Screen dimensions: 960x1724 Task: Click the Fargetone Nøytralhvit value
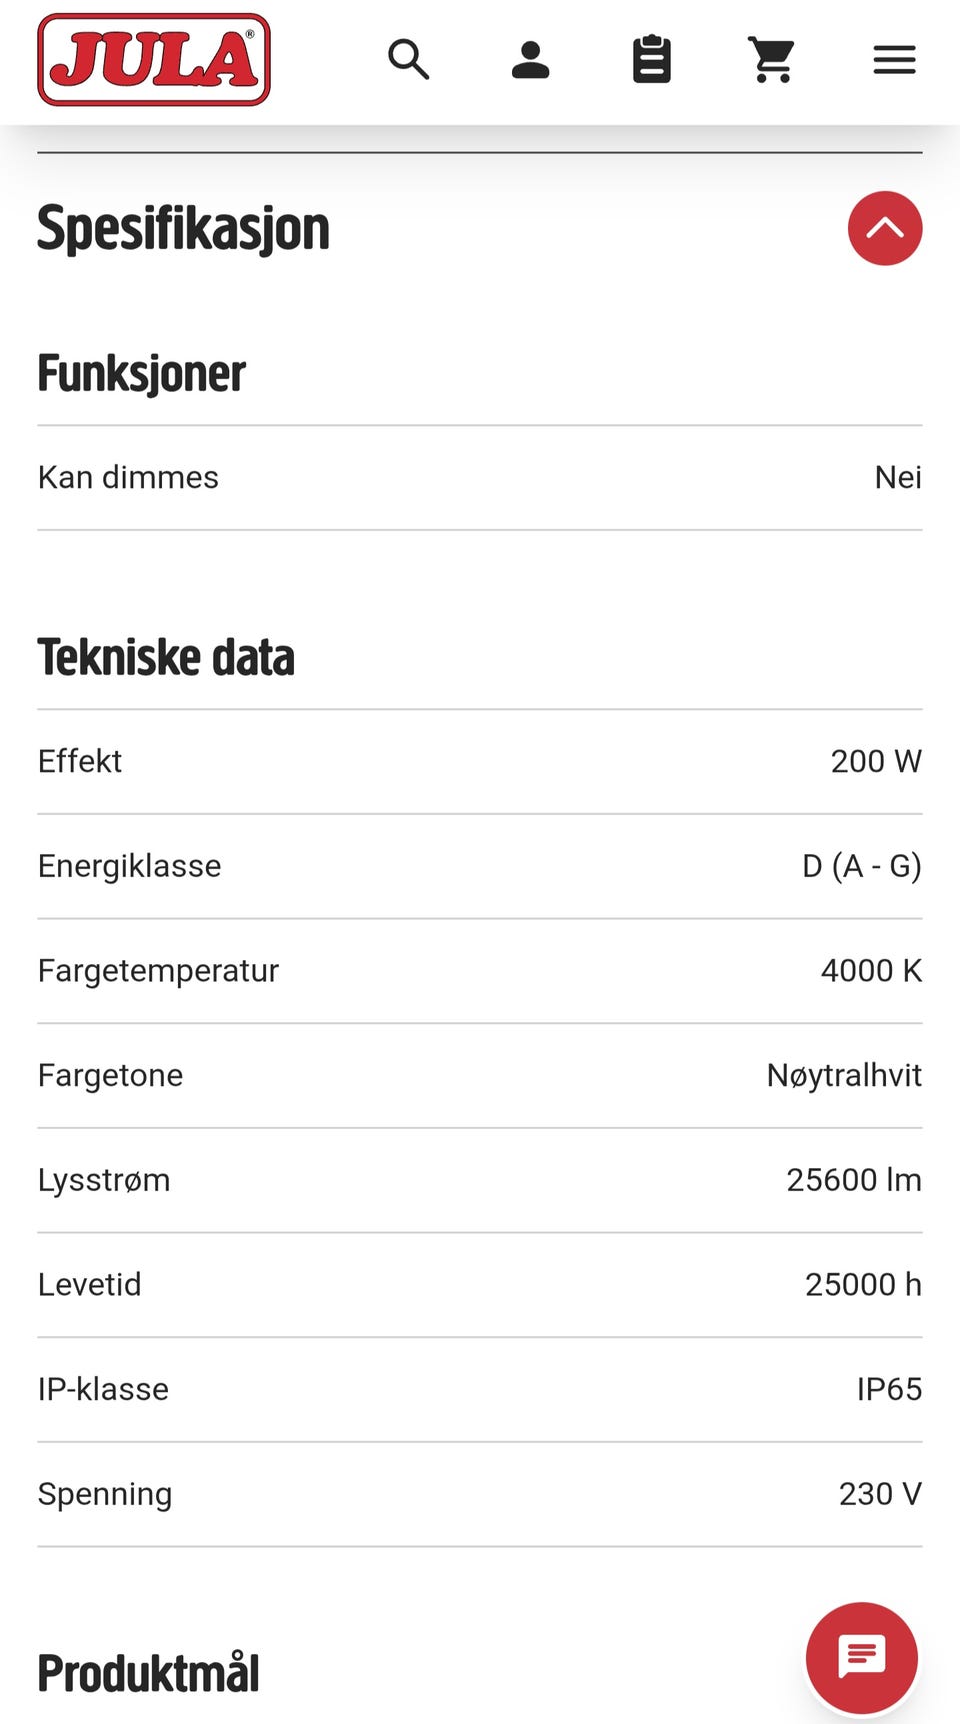pos(844,1075)
